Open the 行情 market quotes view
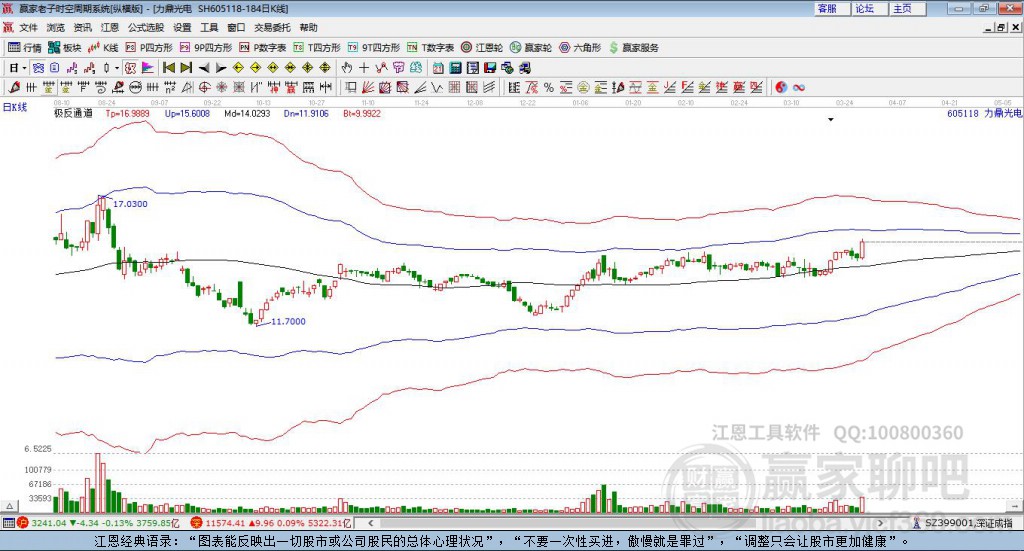This screenshot has height=551, width=1024. click(24, 48)
